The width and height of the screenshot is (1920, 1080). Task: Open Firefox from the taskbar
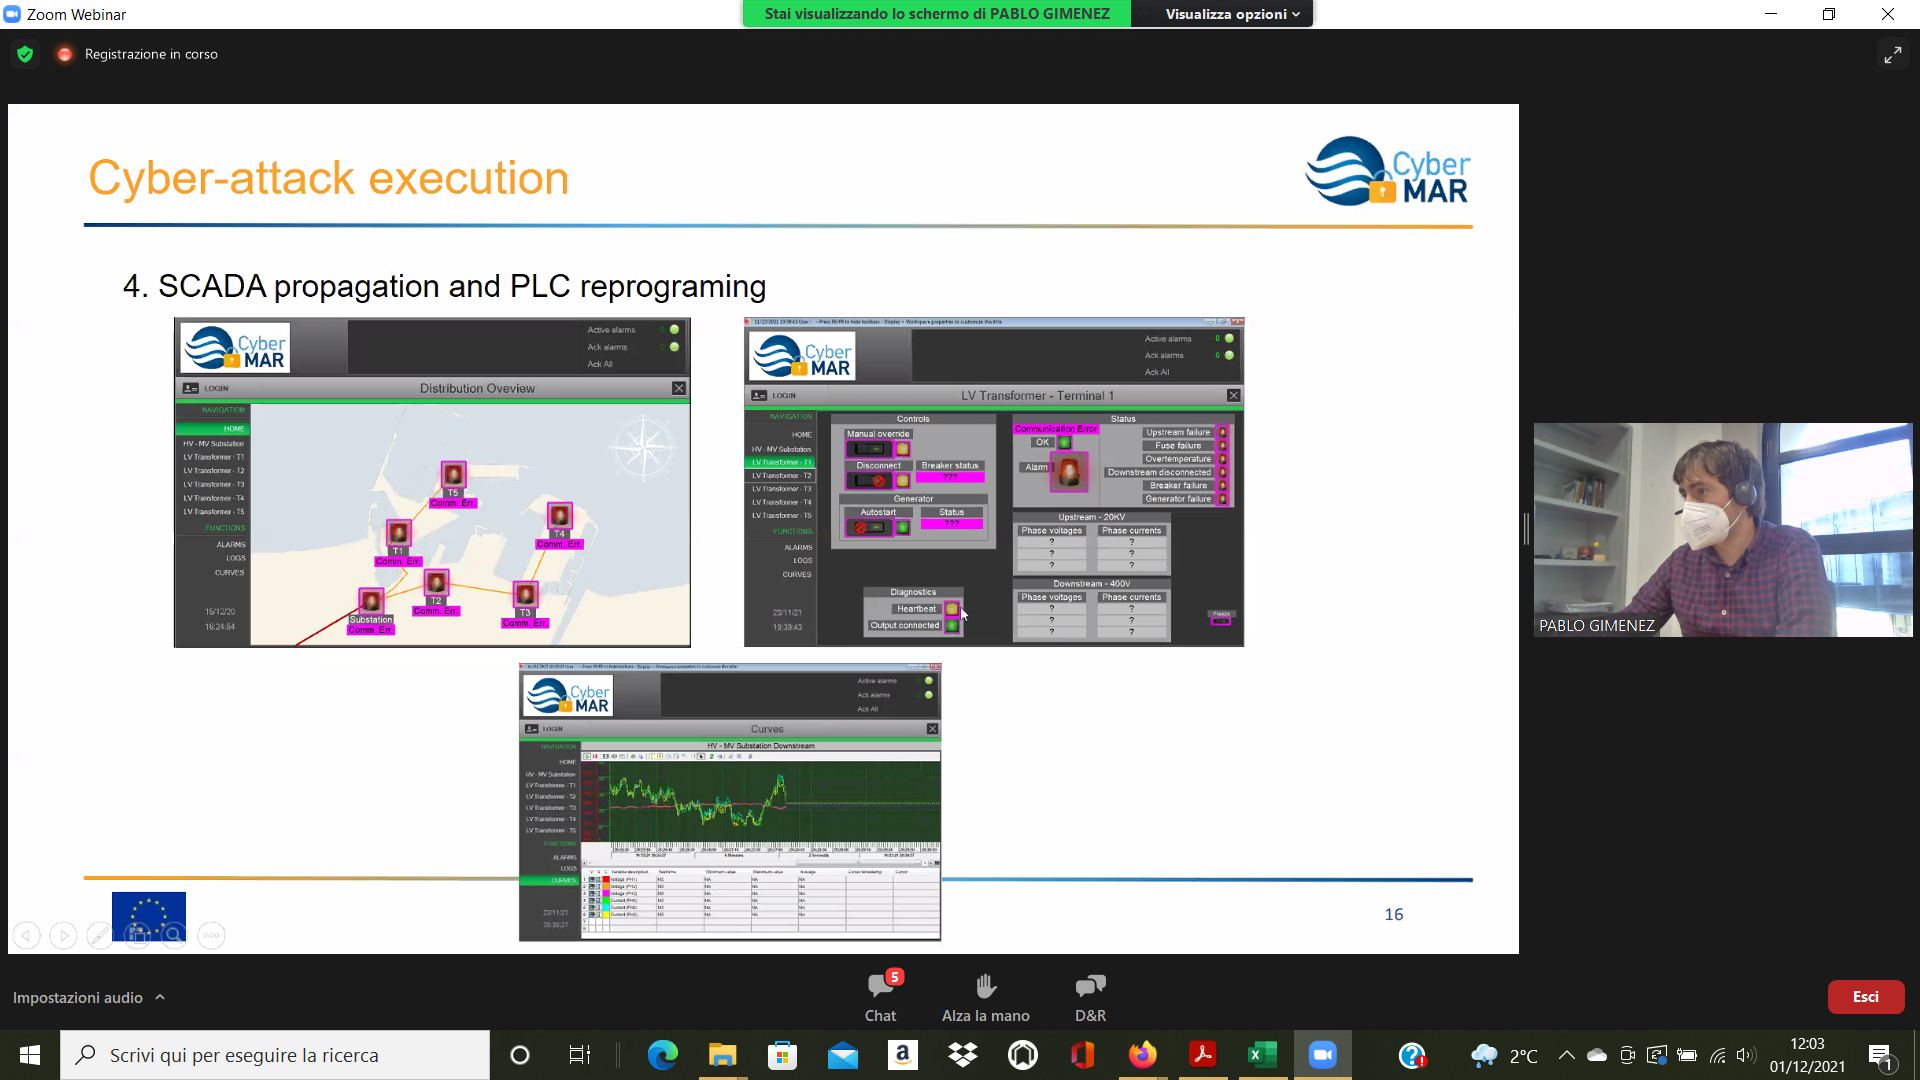point(1142,1055)
